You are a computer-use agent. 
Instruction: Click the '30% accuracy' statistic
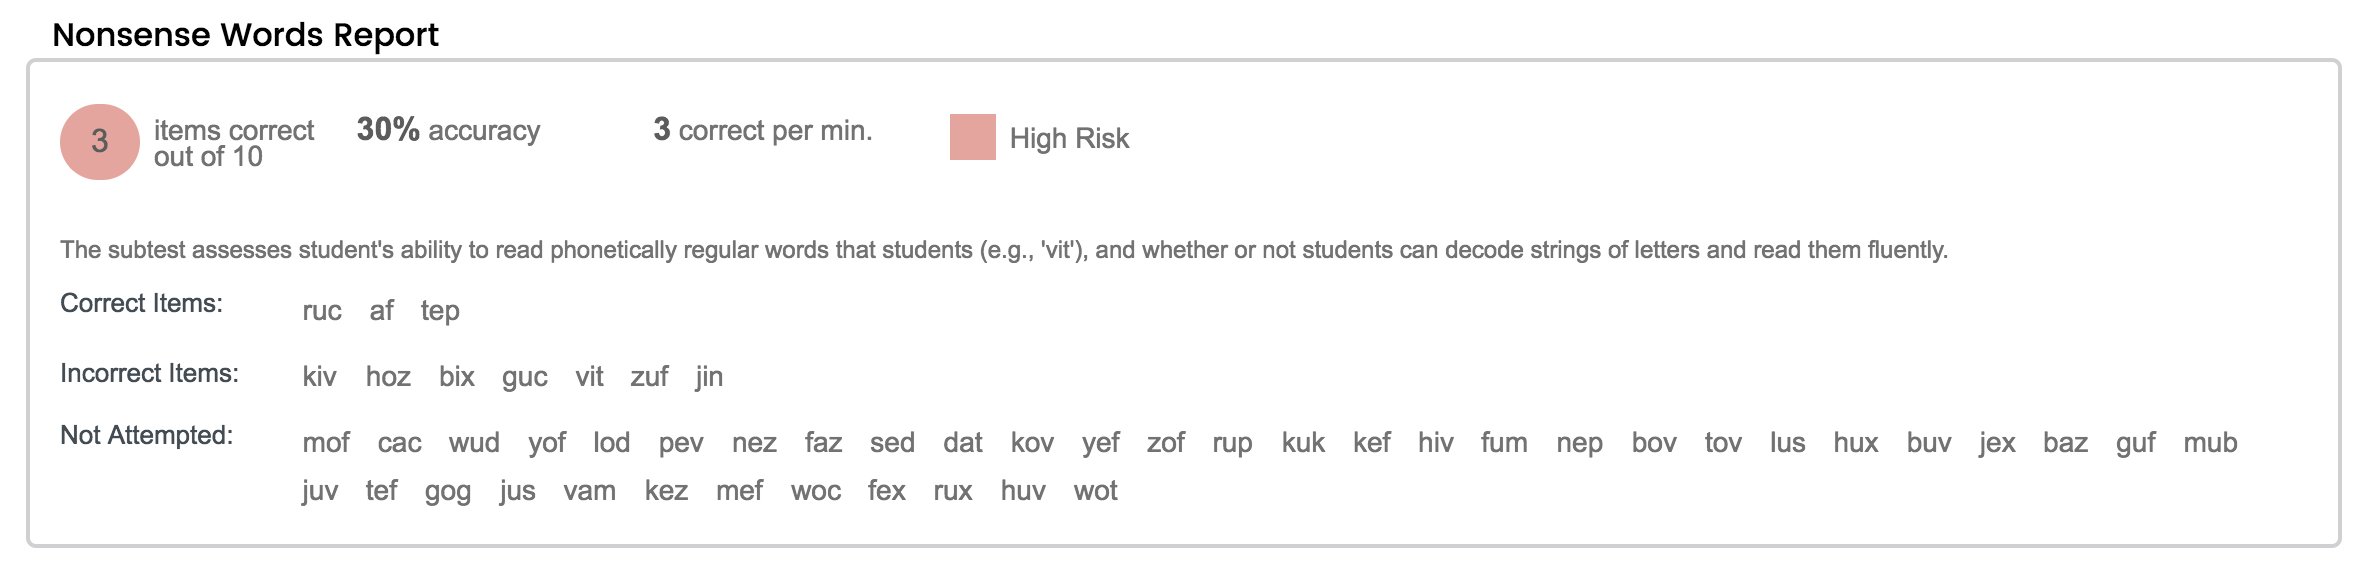tap(448, 130)
